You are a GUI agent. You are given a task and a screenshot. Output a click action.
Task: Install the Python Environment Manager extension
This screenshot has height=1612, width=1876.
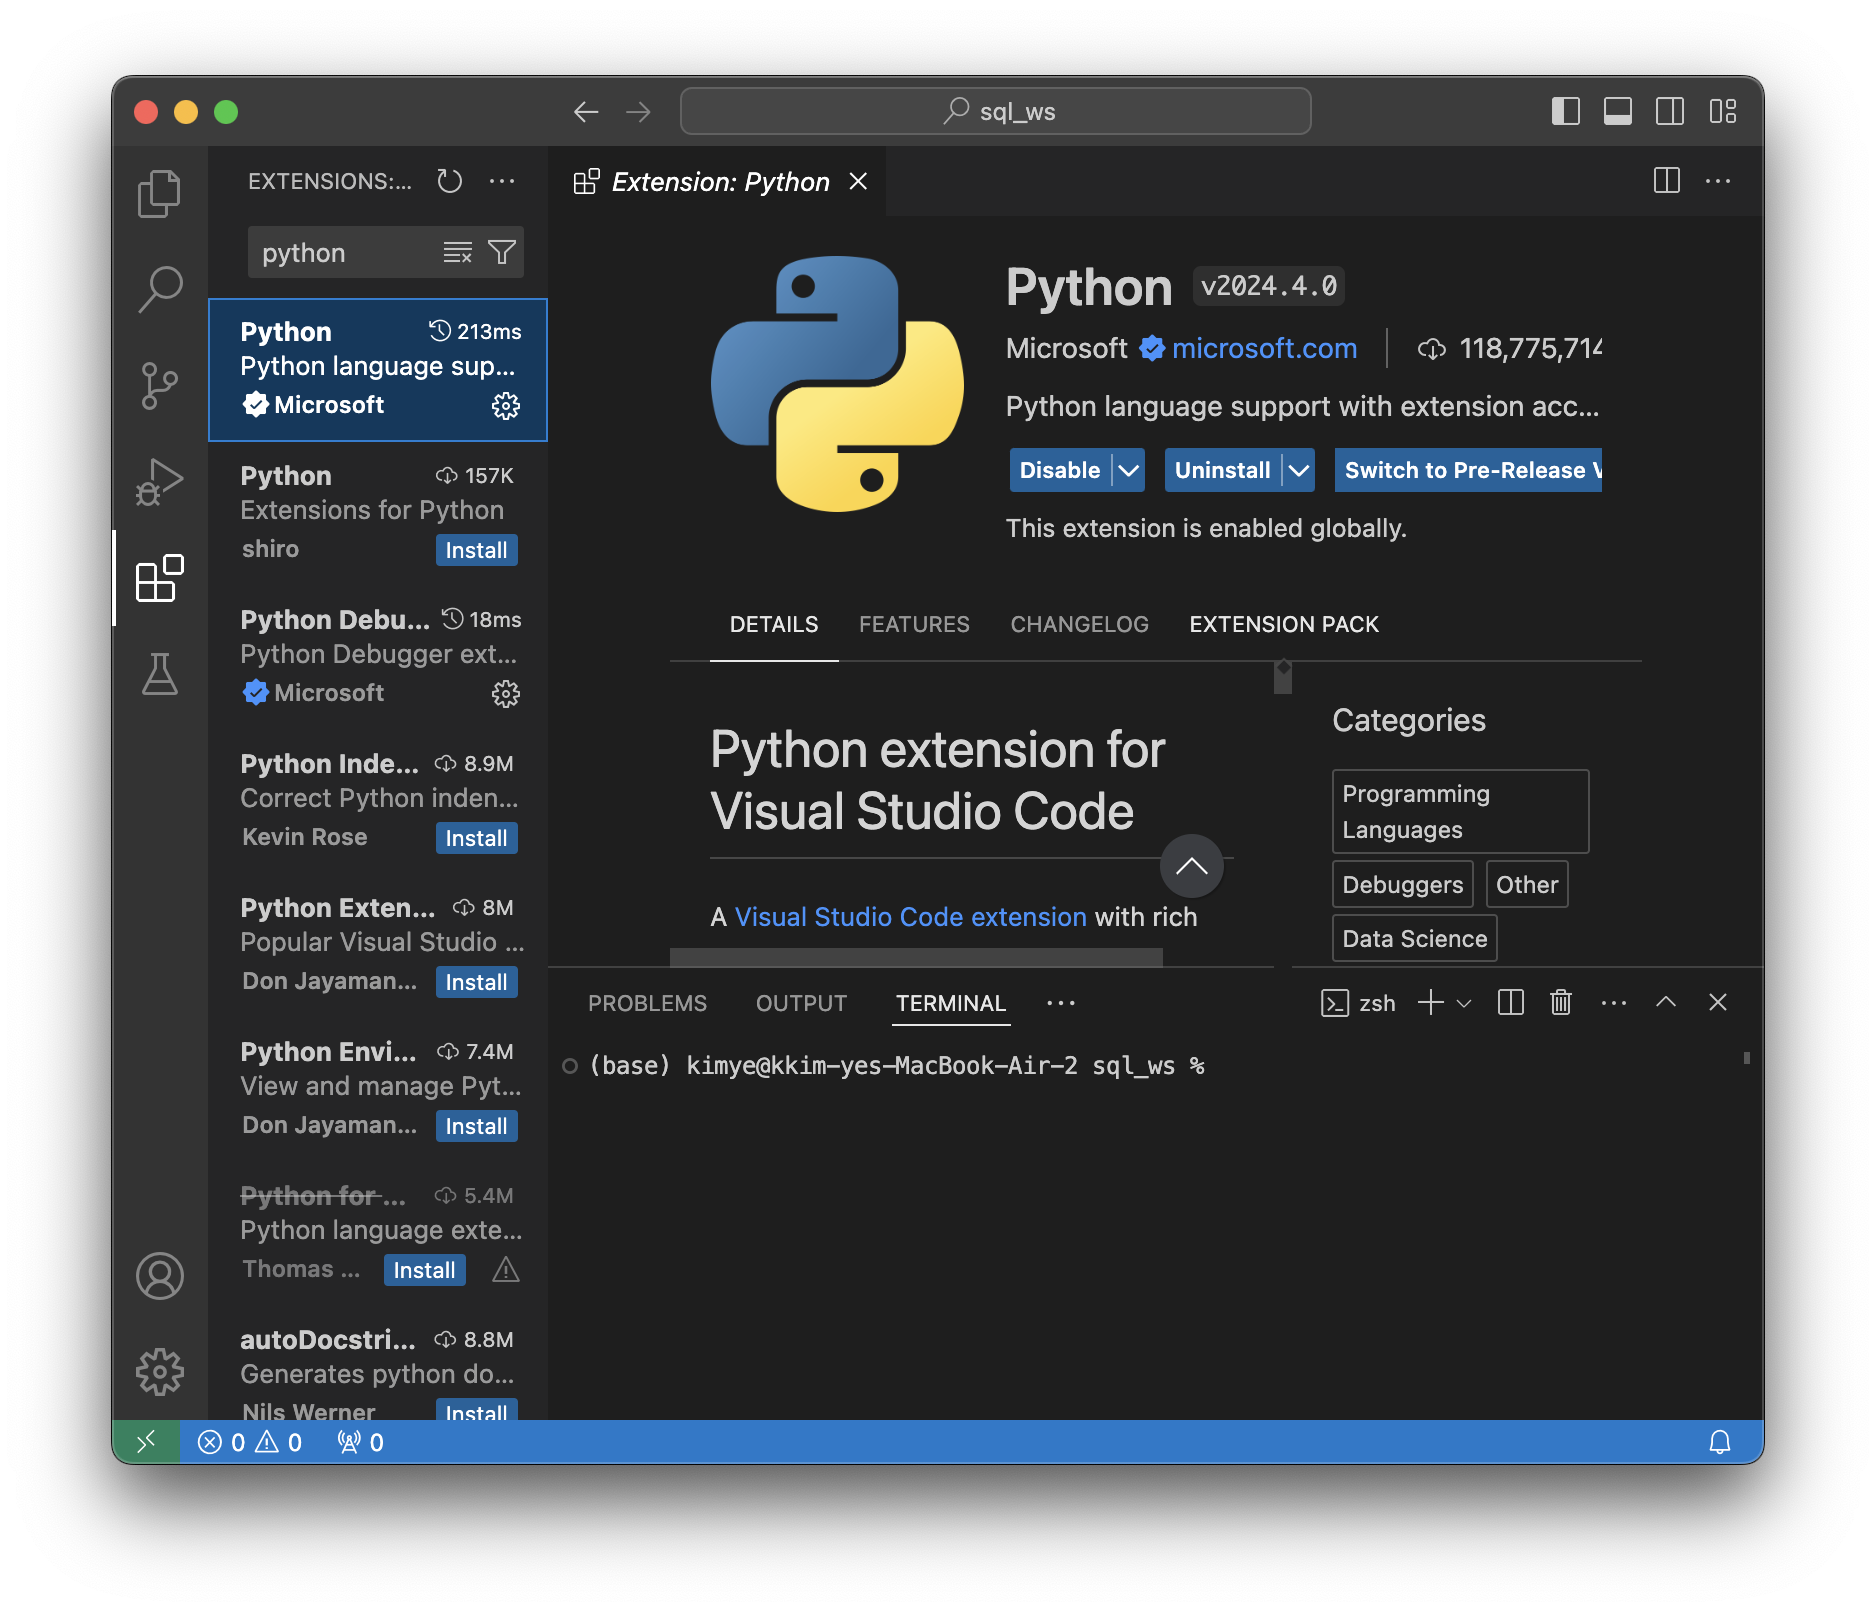click(476, 1126)
